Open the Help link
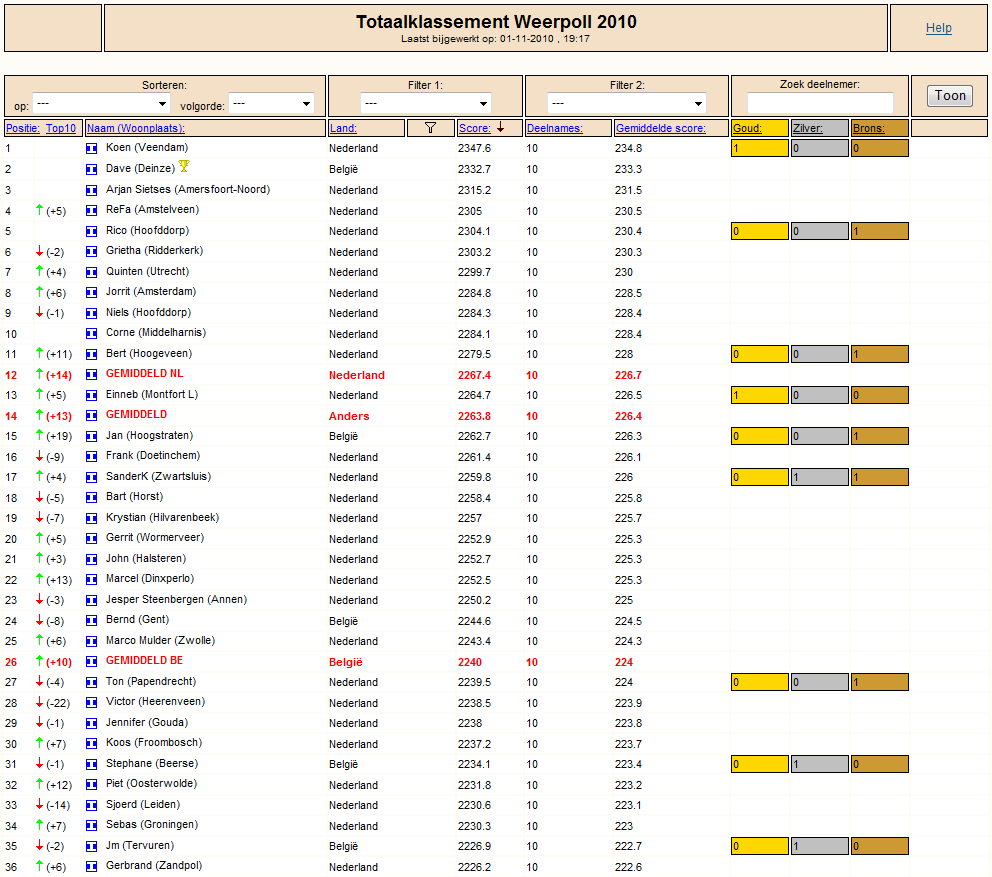The height and width of the screenshot is (877, 992). (x=938, y=28)
